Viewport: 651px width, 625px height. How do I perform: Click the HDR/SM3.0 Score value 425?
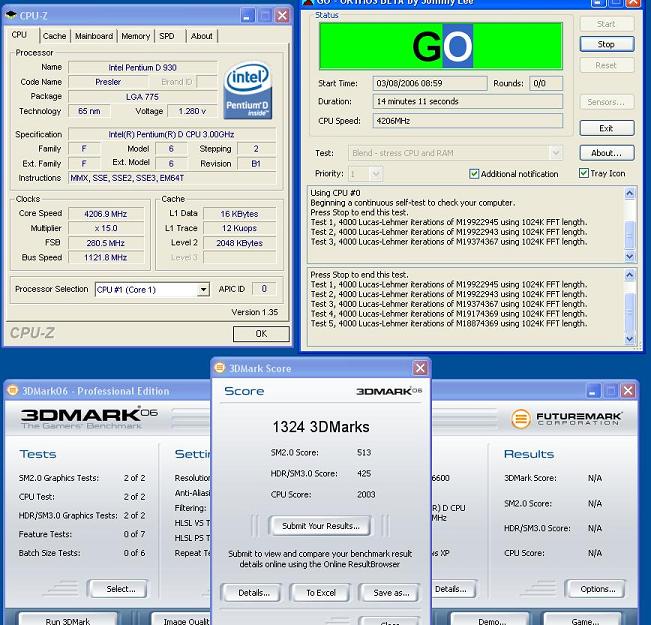[364, 473]
